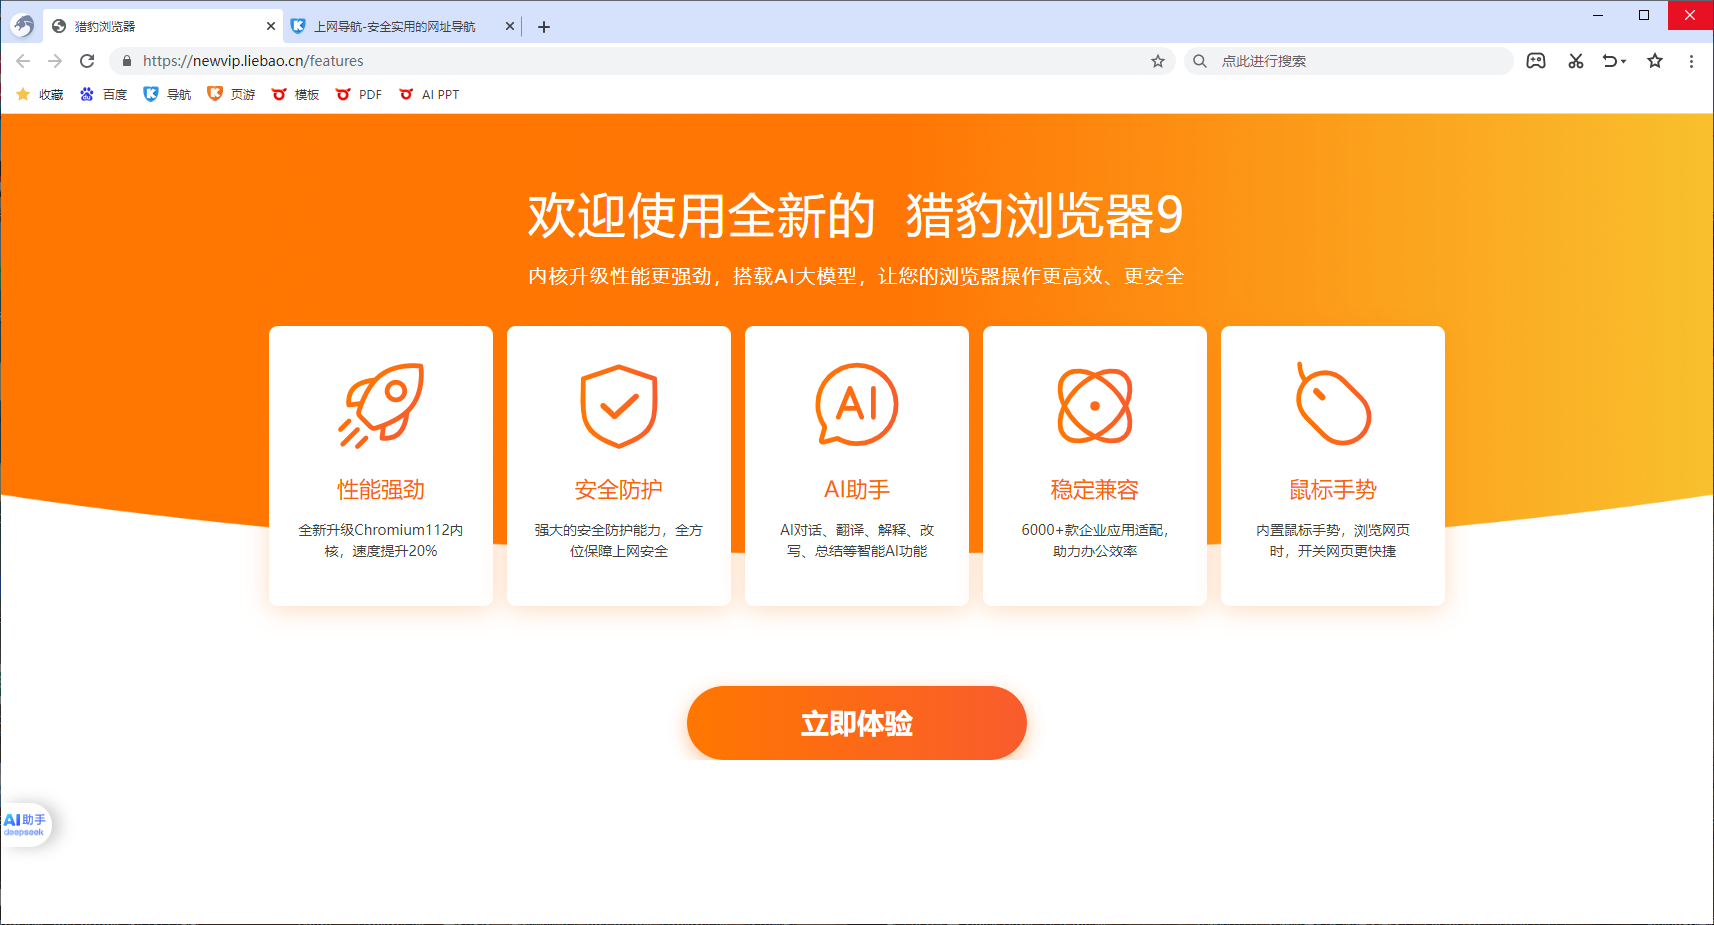
Task: Open the 页游 bookmark
Action: click(231, 94)
